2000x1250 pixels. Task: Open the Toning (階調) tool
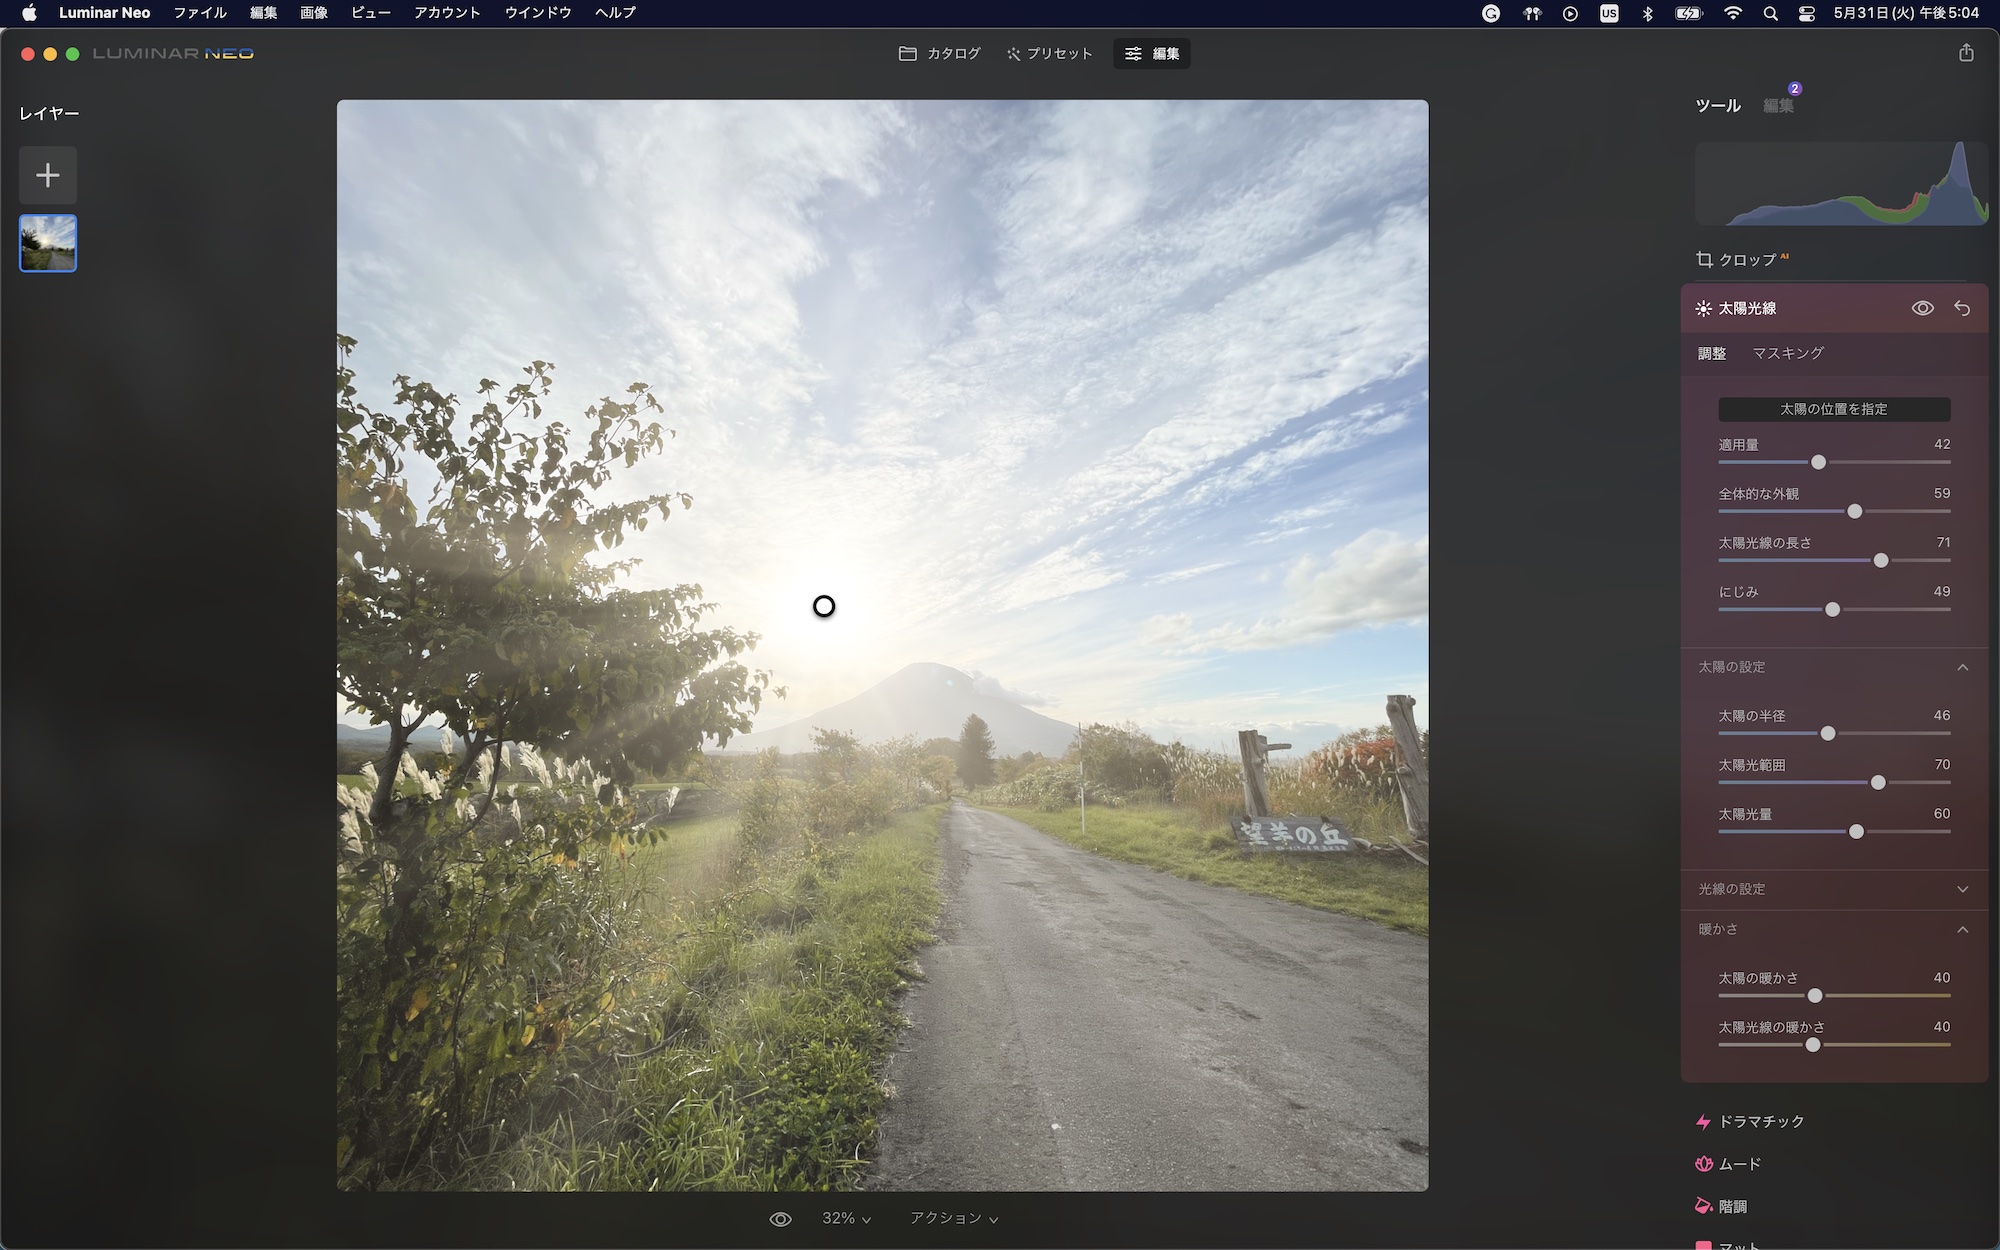[1731, 1207]
